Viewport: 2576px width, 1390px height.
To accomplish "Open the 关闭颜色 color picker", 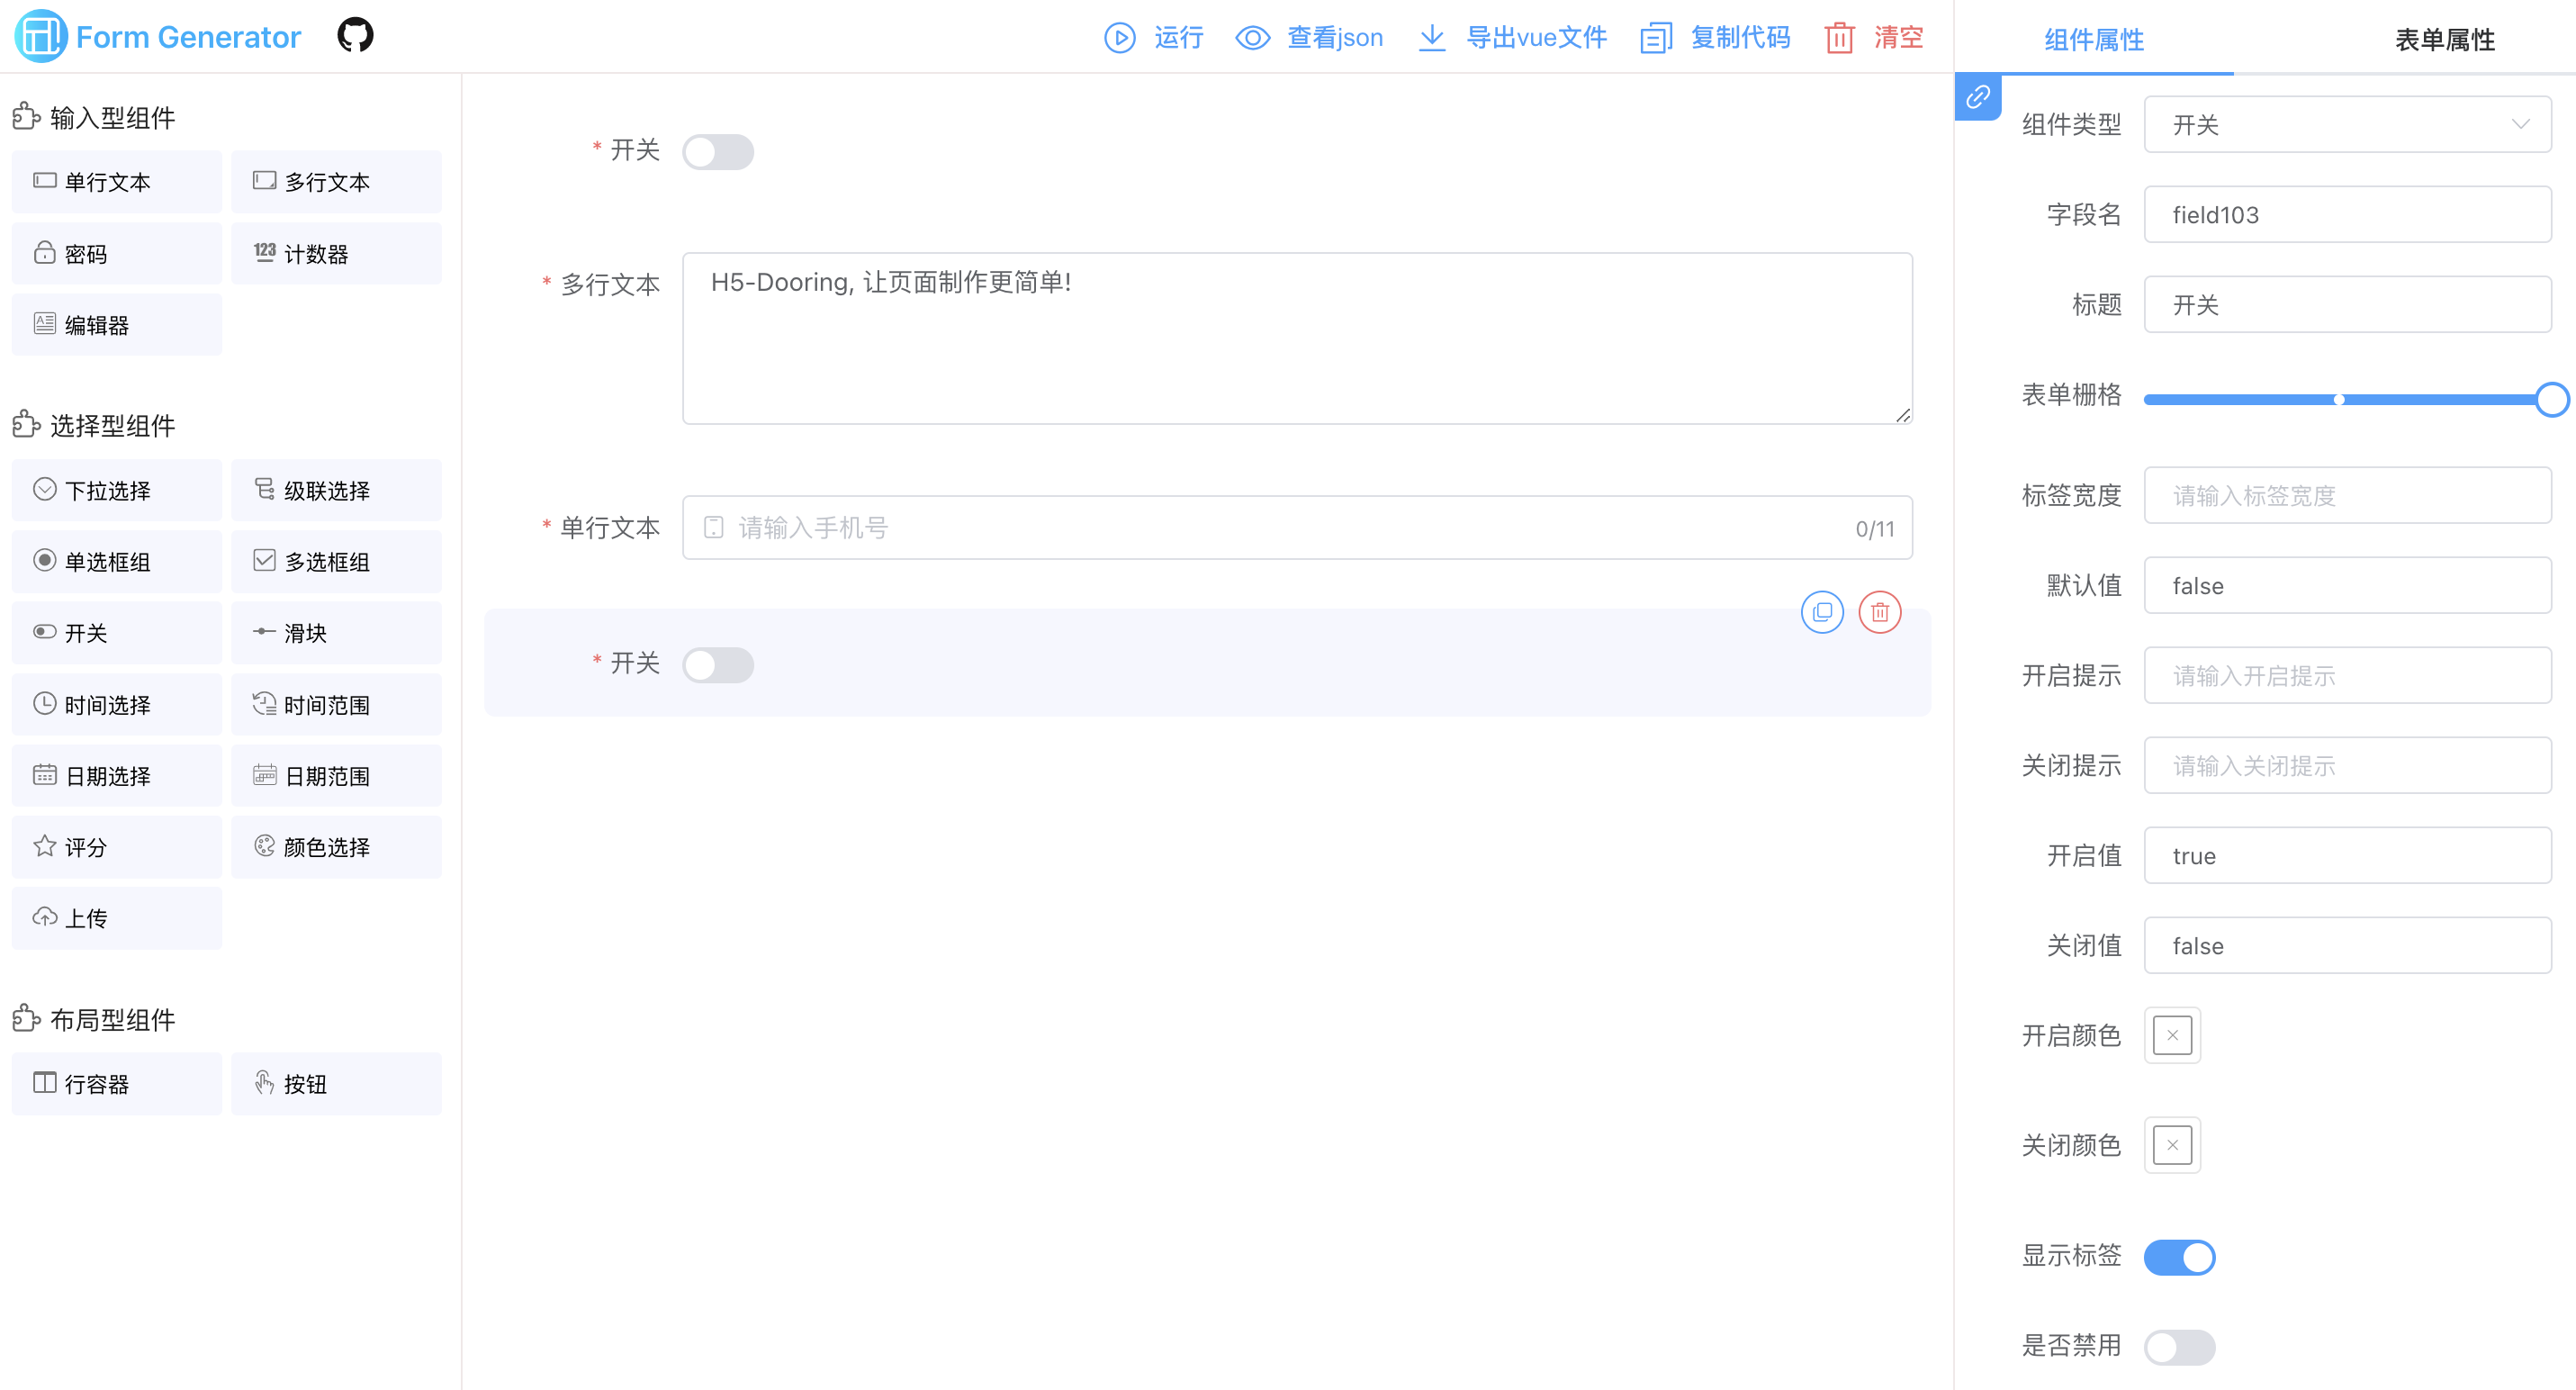I will tap(2172, 1145).
